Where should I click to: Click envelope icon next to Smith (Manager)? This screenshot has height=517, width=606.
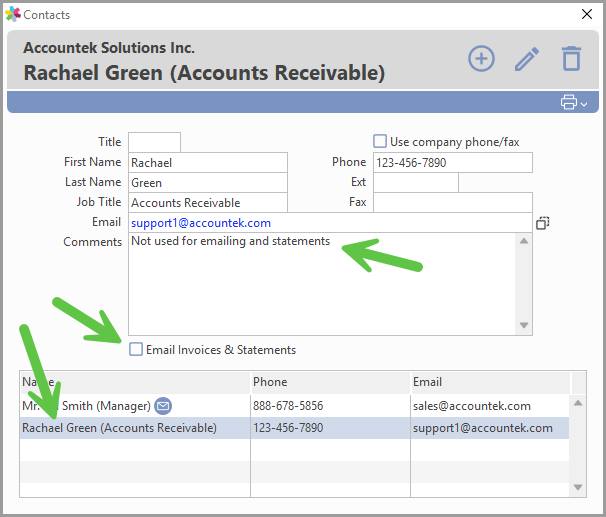tap(163, 406)
